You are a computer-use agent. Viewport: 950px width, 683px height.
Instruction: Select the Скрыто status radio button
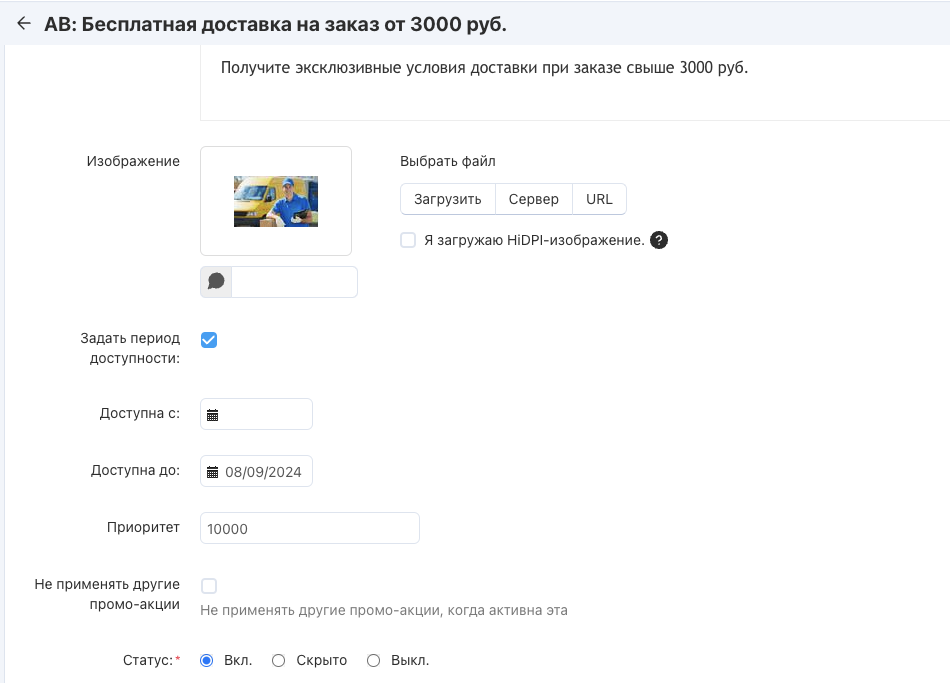278,661
